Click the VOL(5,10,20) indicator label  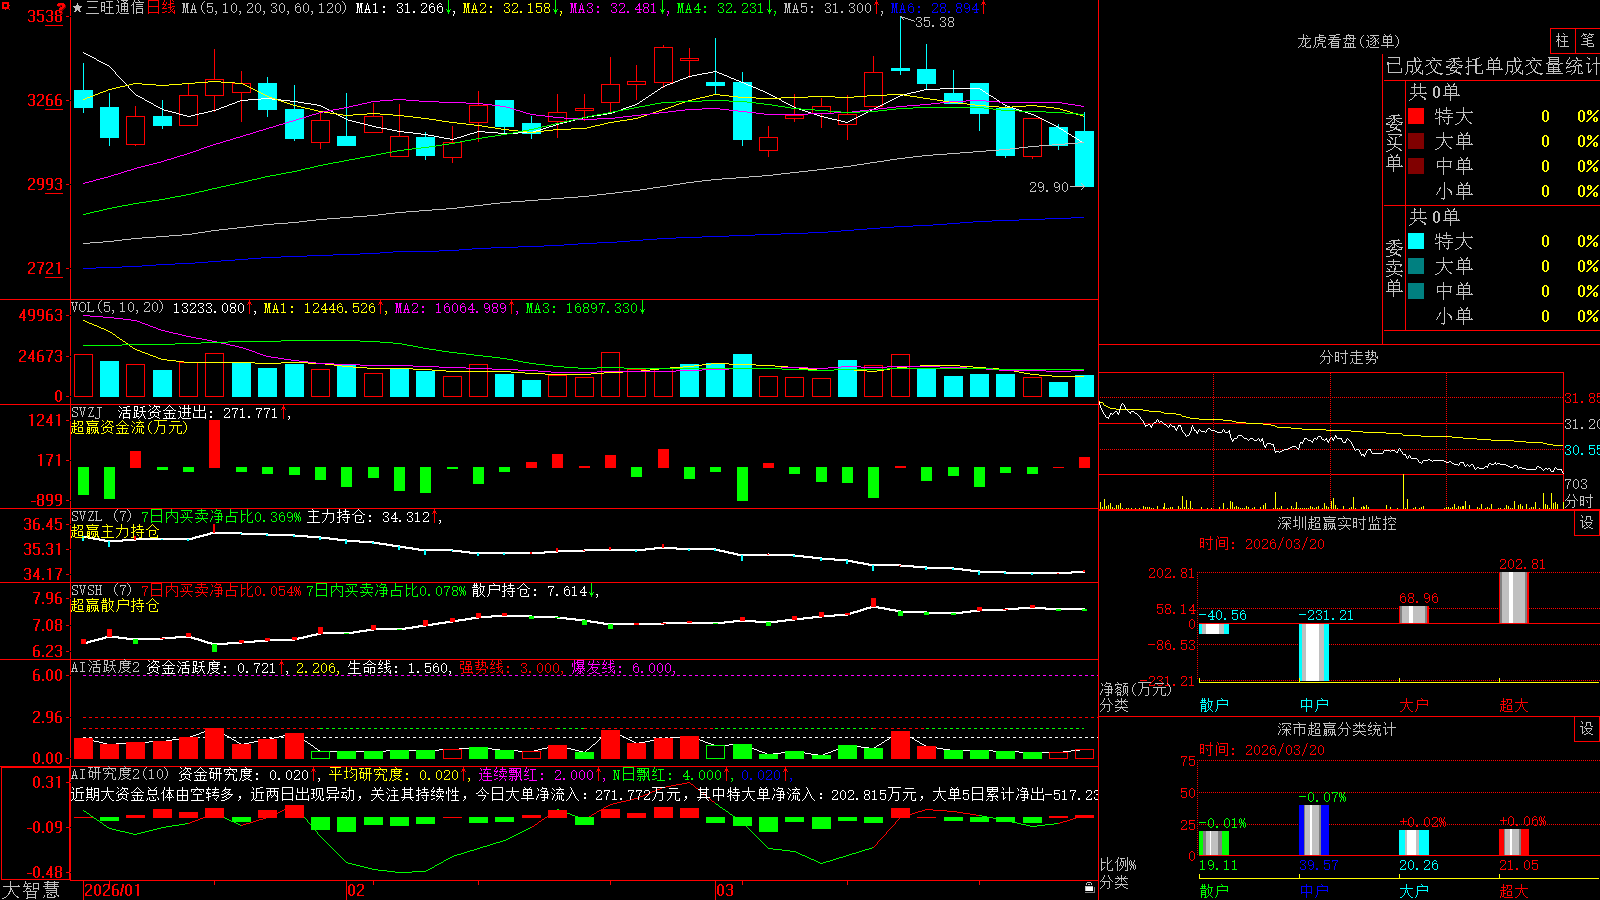[x=117, y=308]
